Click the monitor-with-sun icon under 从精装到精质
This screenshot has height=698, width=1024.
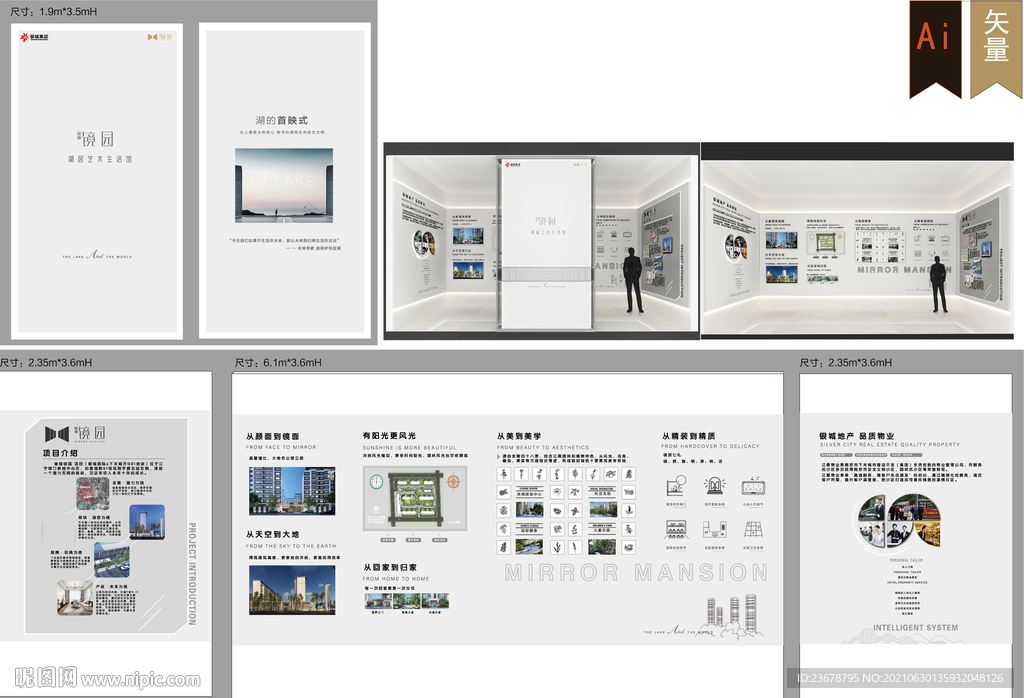[x=676, y=486]
